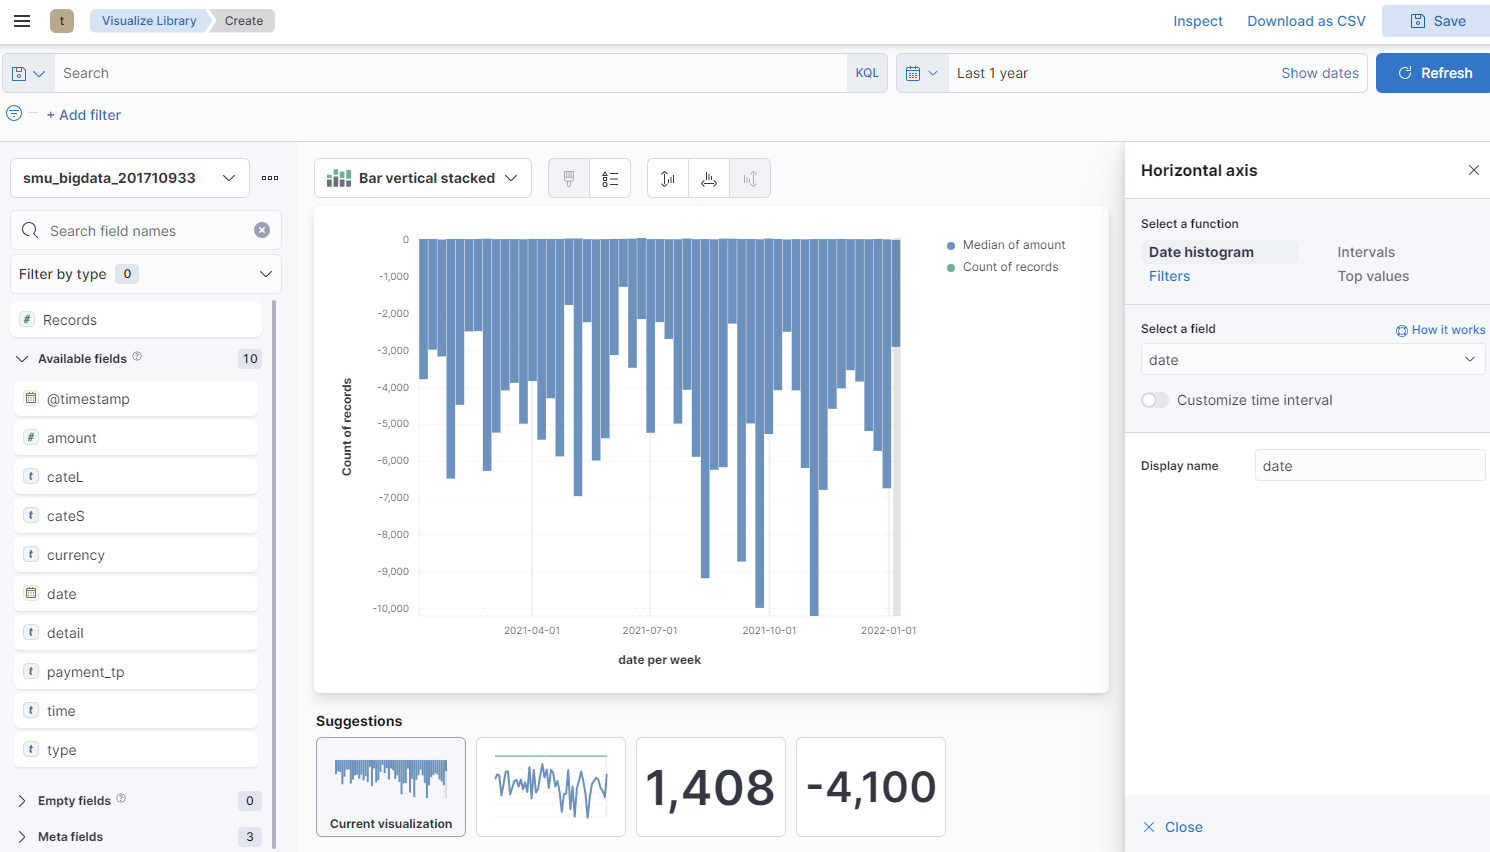The height and width of the screenshot is (852, 1490).
Task: Focus the Display name input field
Action: point(1370,466)
